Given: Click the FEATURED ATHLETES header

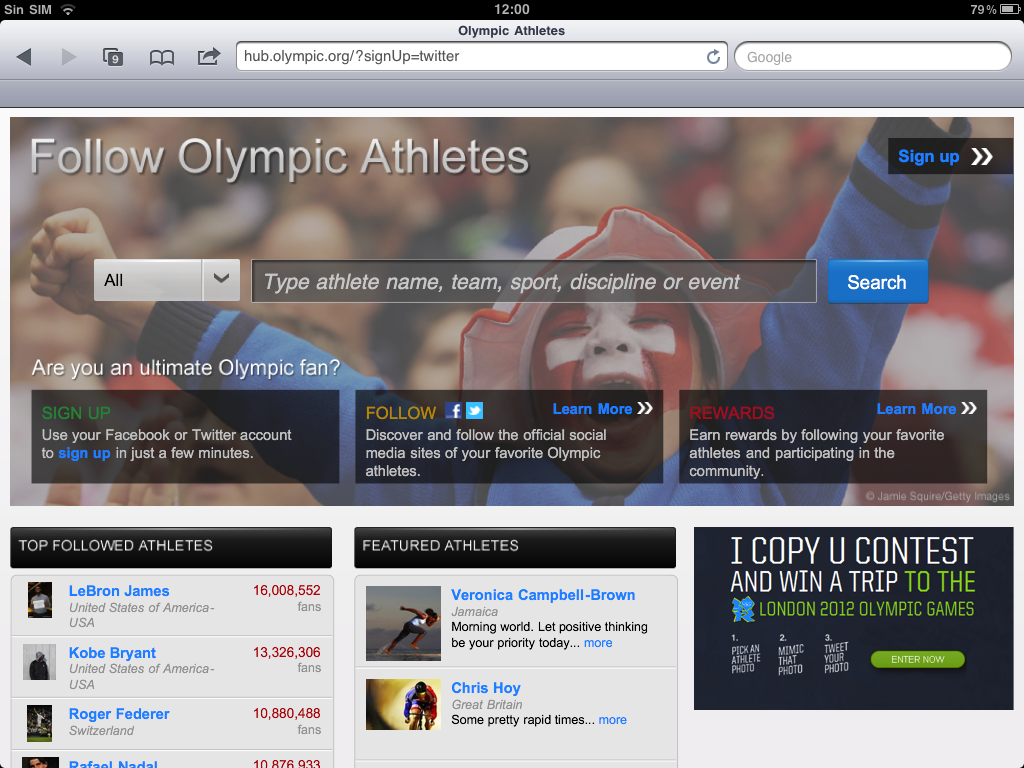Looking at the screenshot, I should pos(515,547).
